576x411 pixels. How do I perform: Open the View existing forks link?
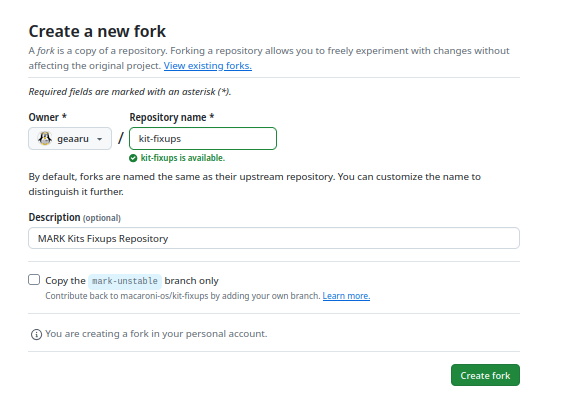click(x=208, y=66)
